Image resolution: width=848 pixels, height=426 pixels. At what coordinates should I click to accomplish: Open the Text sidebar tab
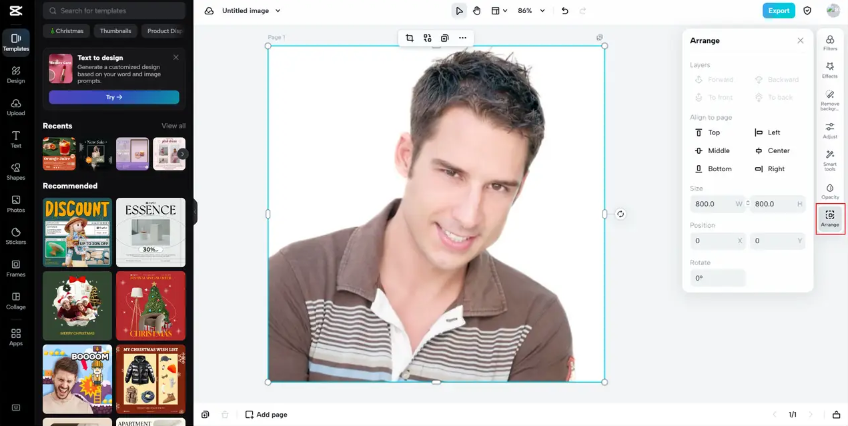pyautogui.click(x=16, y=139)
